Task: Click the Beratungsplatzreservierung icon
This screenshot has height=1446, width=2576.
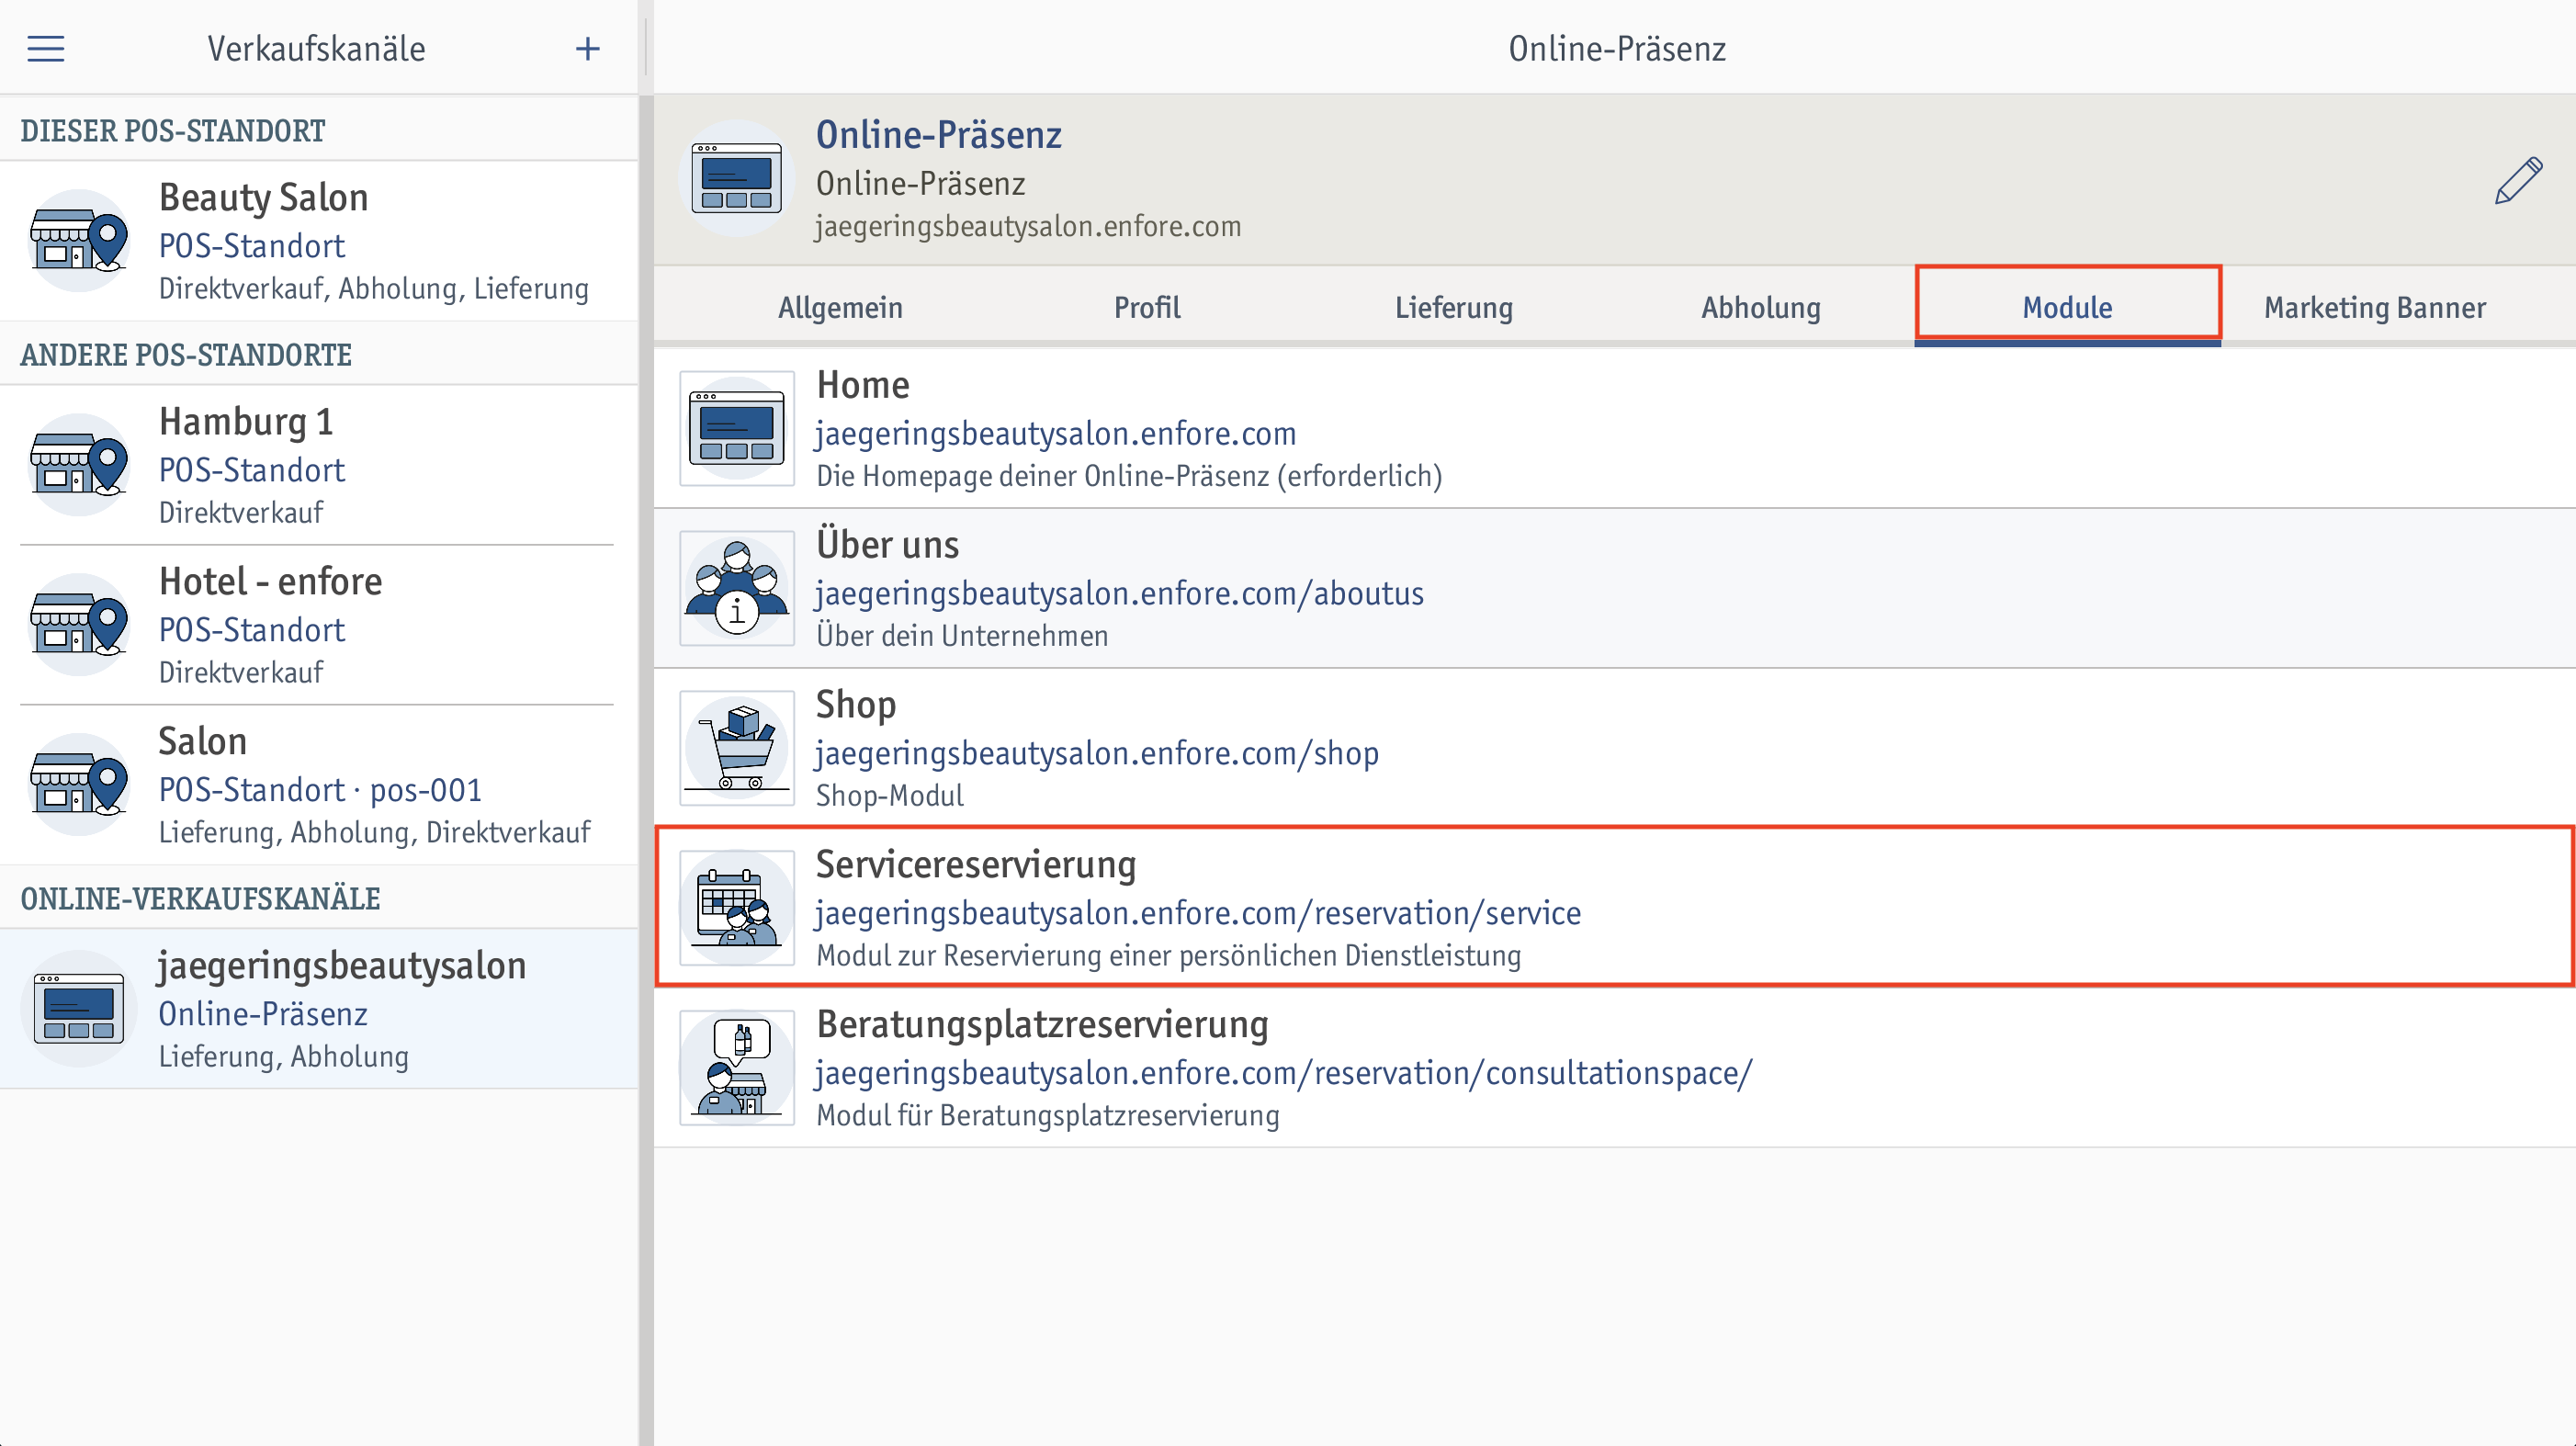Action: coord(737,1068)
